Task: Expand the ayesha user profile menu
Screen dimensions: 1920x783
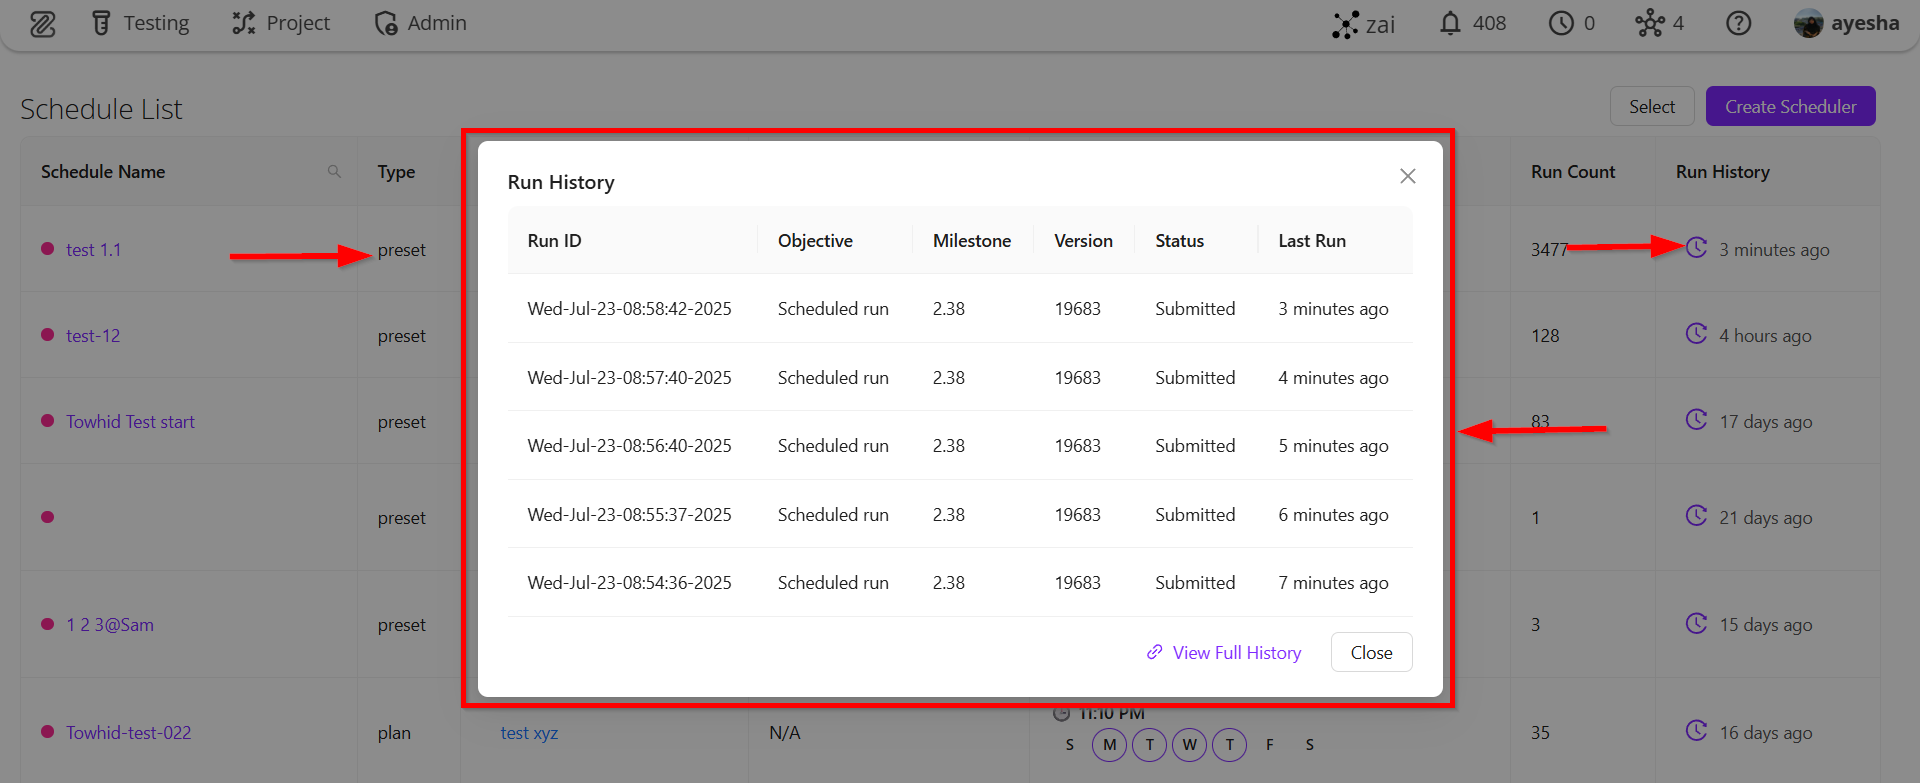Action: coord(1846,23)
